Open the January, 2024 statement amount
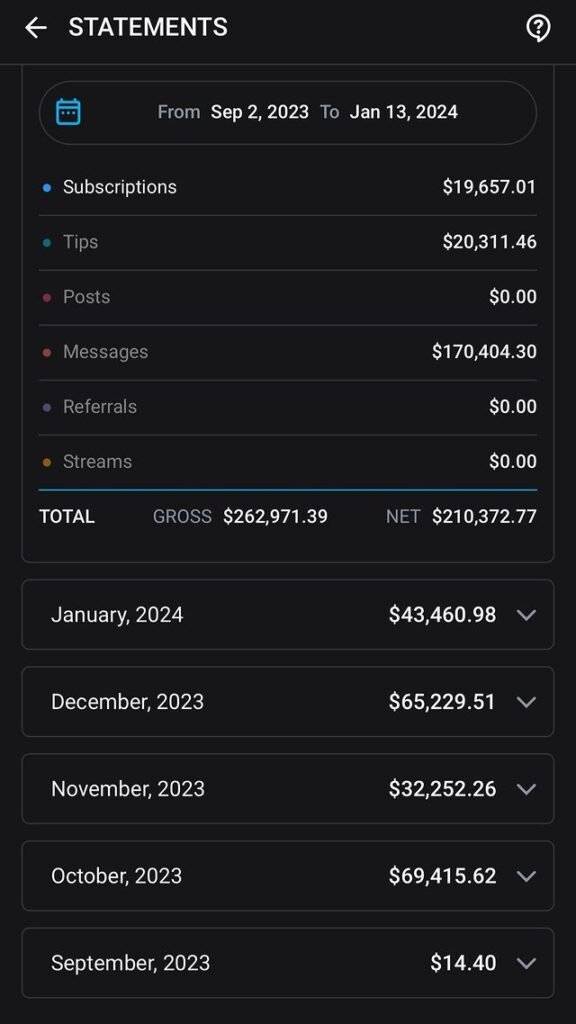The image size is (576, 1024). (442, 615)
